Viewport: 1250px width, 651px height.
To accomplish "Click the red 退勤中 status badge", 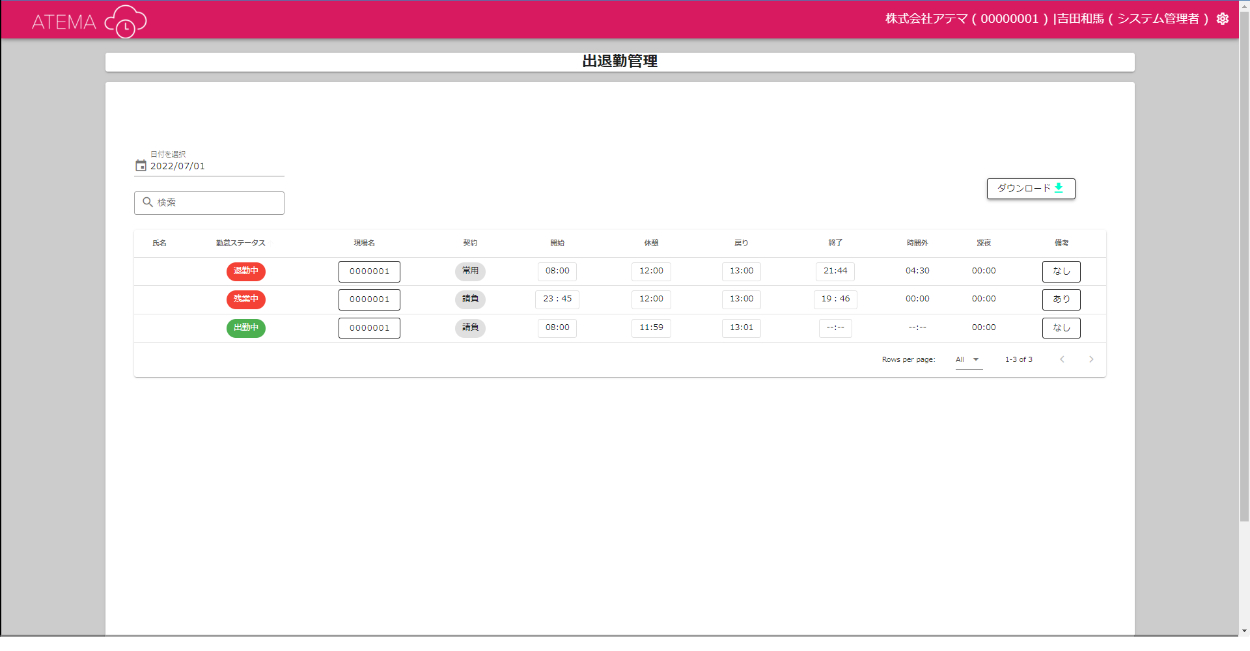I will click(x=246, y=271).
